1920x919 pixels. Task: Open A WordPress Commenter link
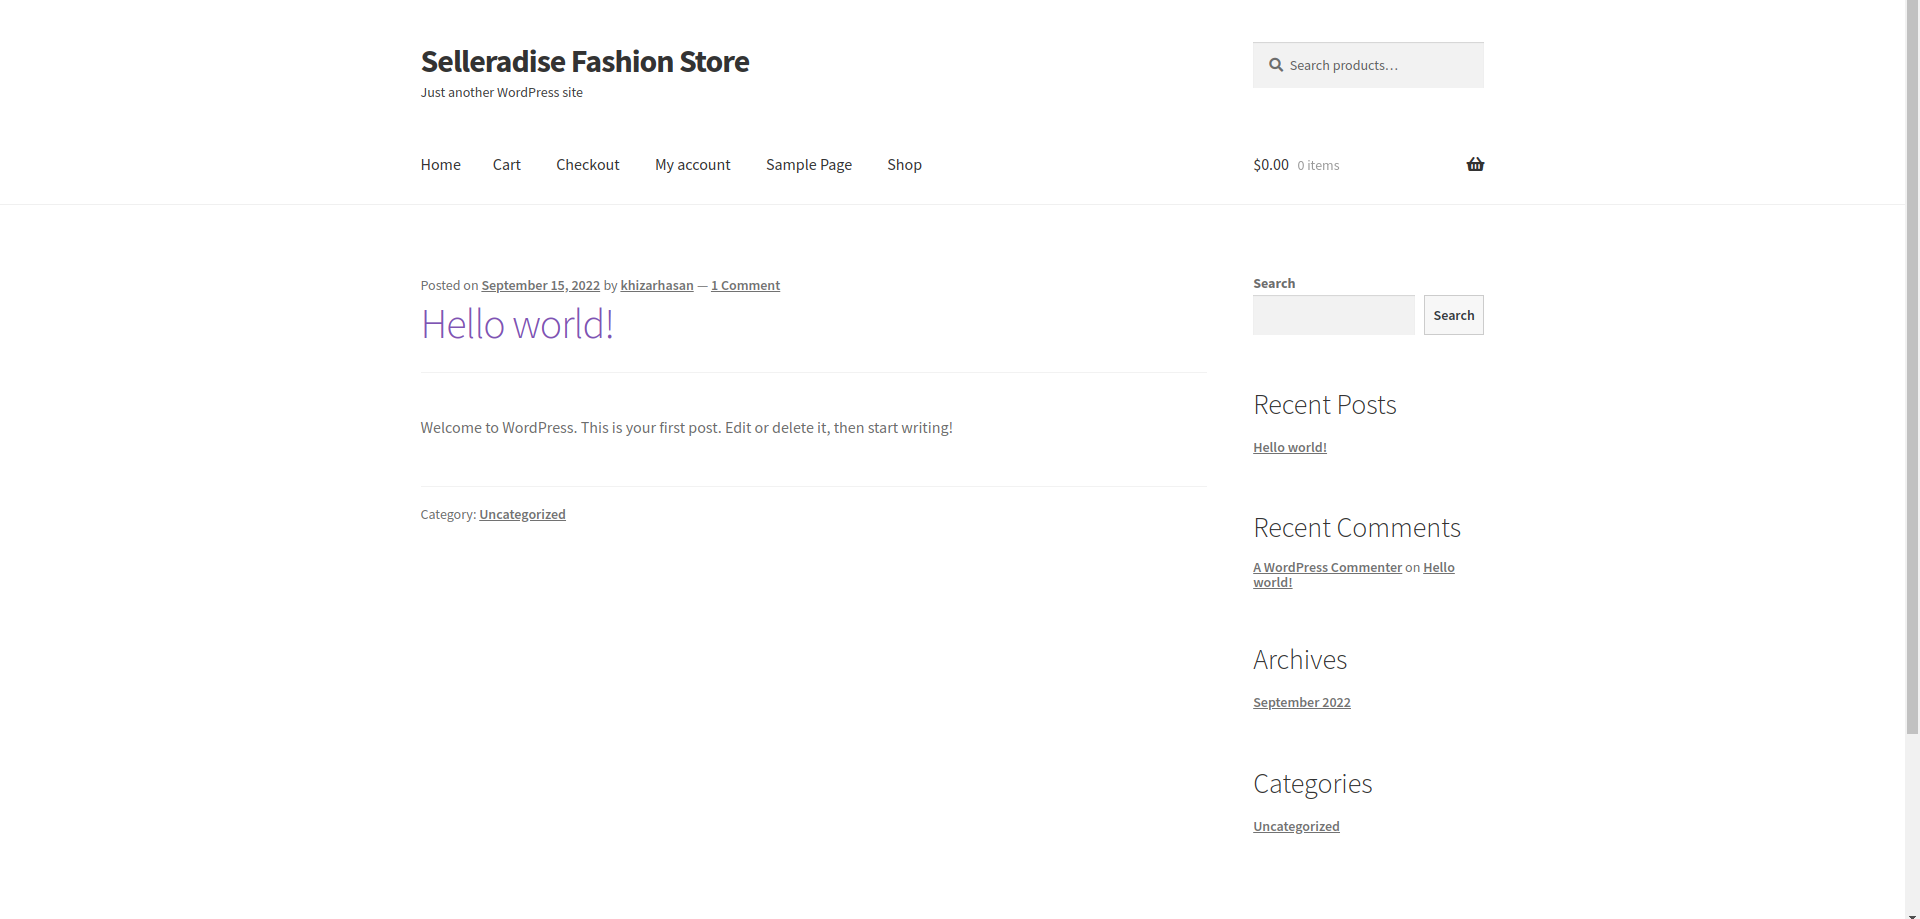coord(1327,567)
